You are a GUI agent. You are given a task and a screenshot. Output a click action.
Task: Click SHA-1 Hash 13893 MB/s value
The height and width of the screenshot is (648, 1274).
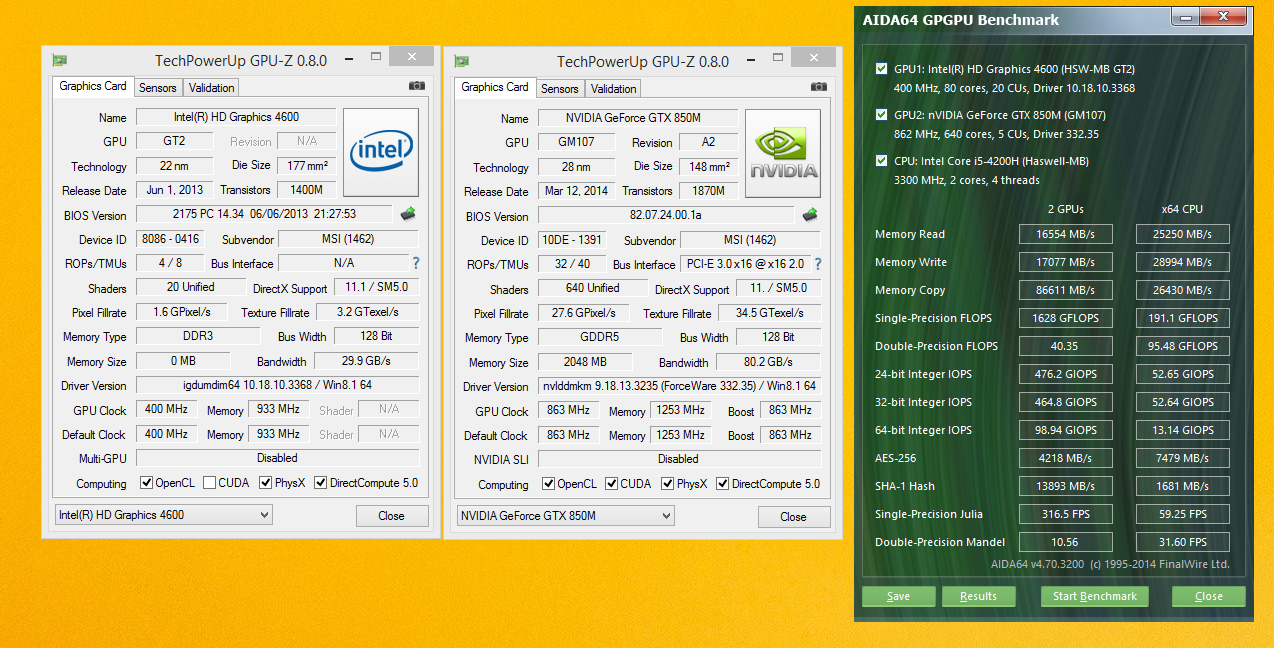(1066, 486)
